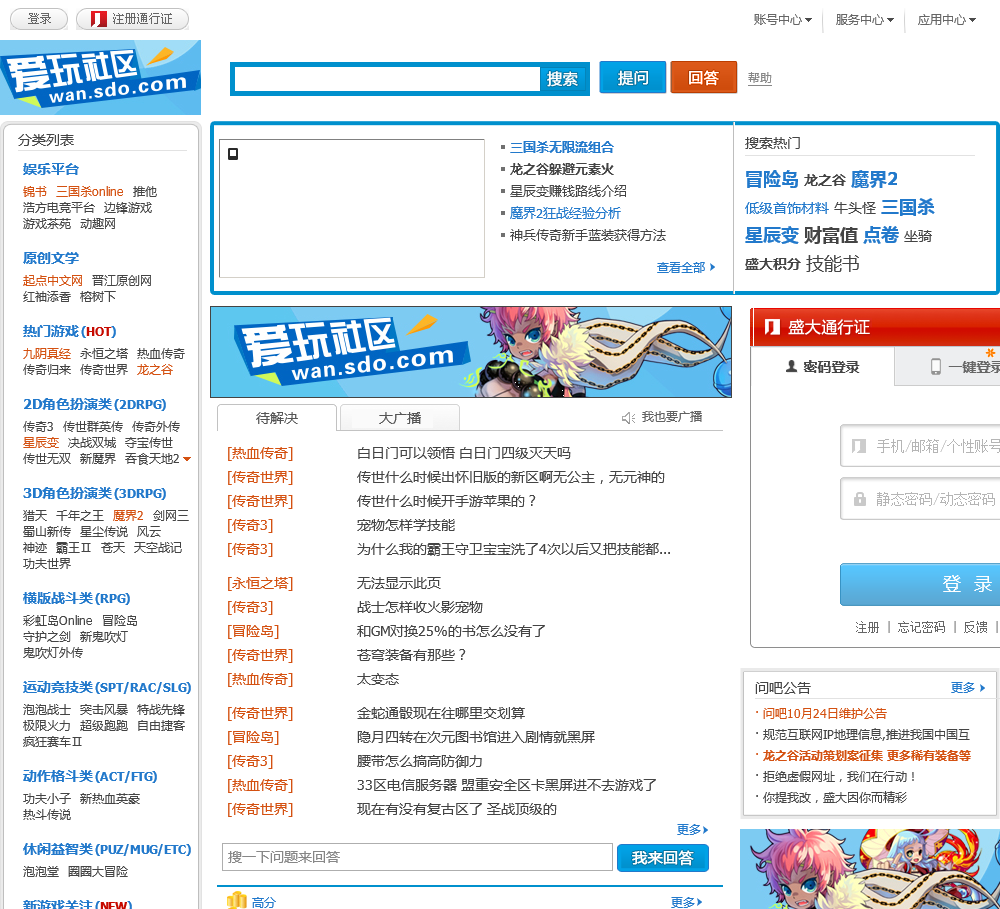Viewport: 1000px width, 909px height.
Task: Click the phone icon on 一键登录 tab
Action: point(936,366)
